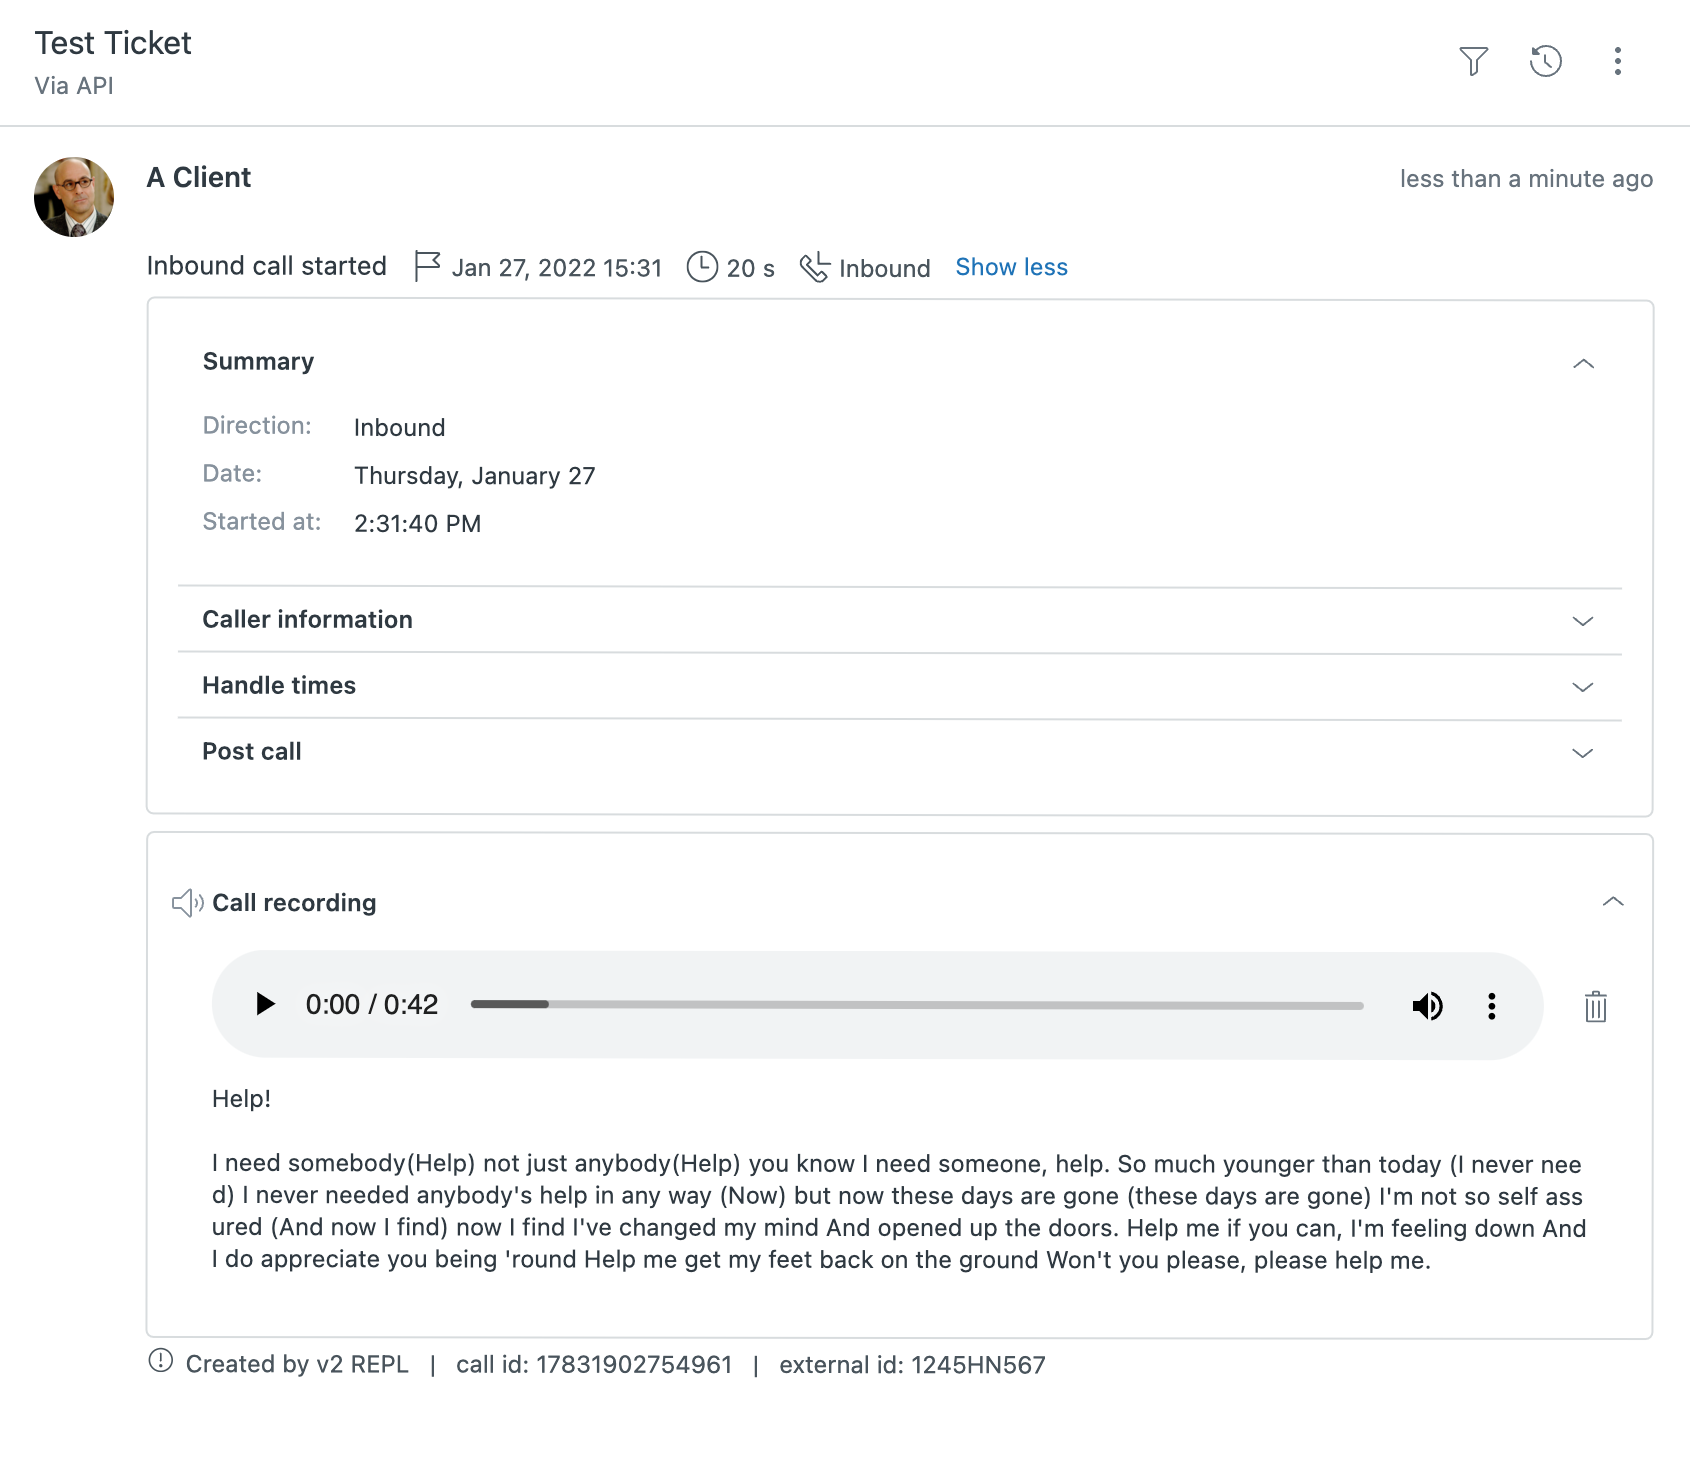
Task: Click the Jan 27, 2022 15:31 date
Action: coord(557,268)
